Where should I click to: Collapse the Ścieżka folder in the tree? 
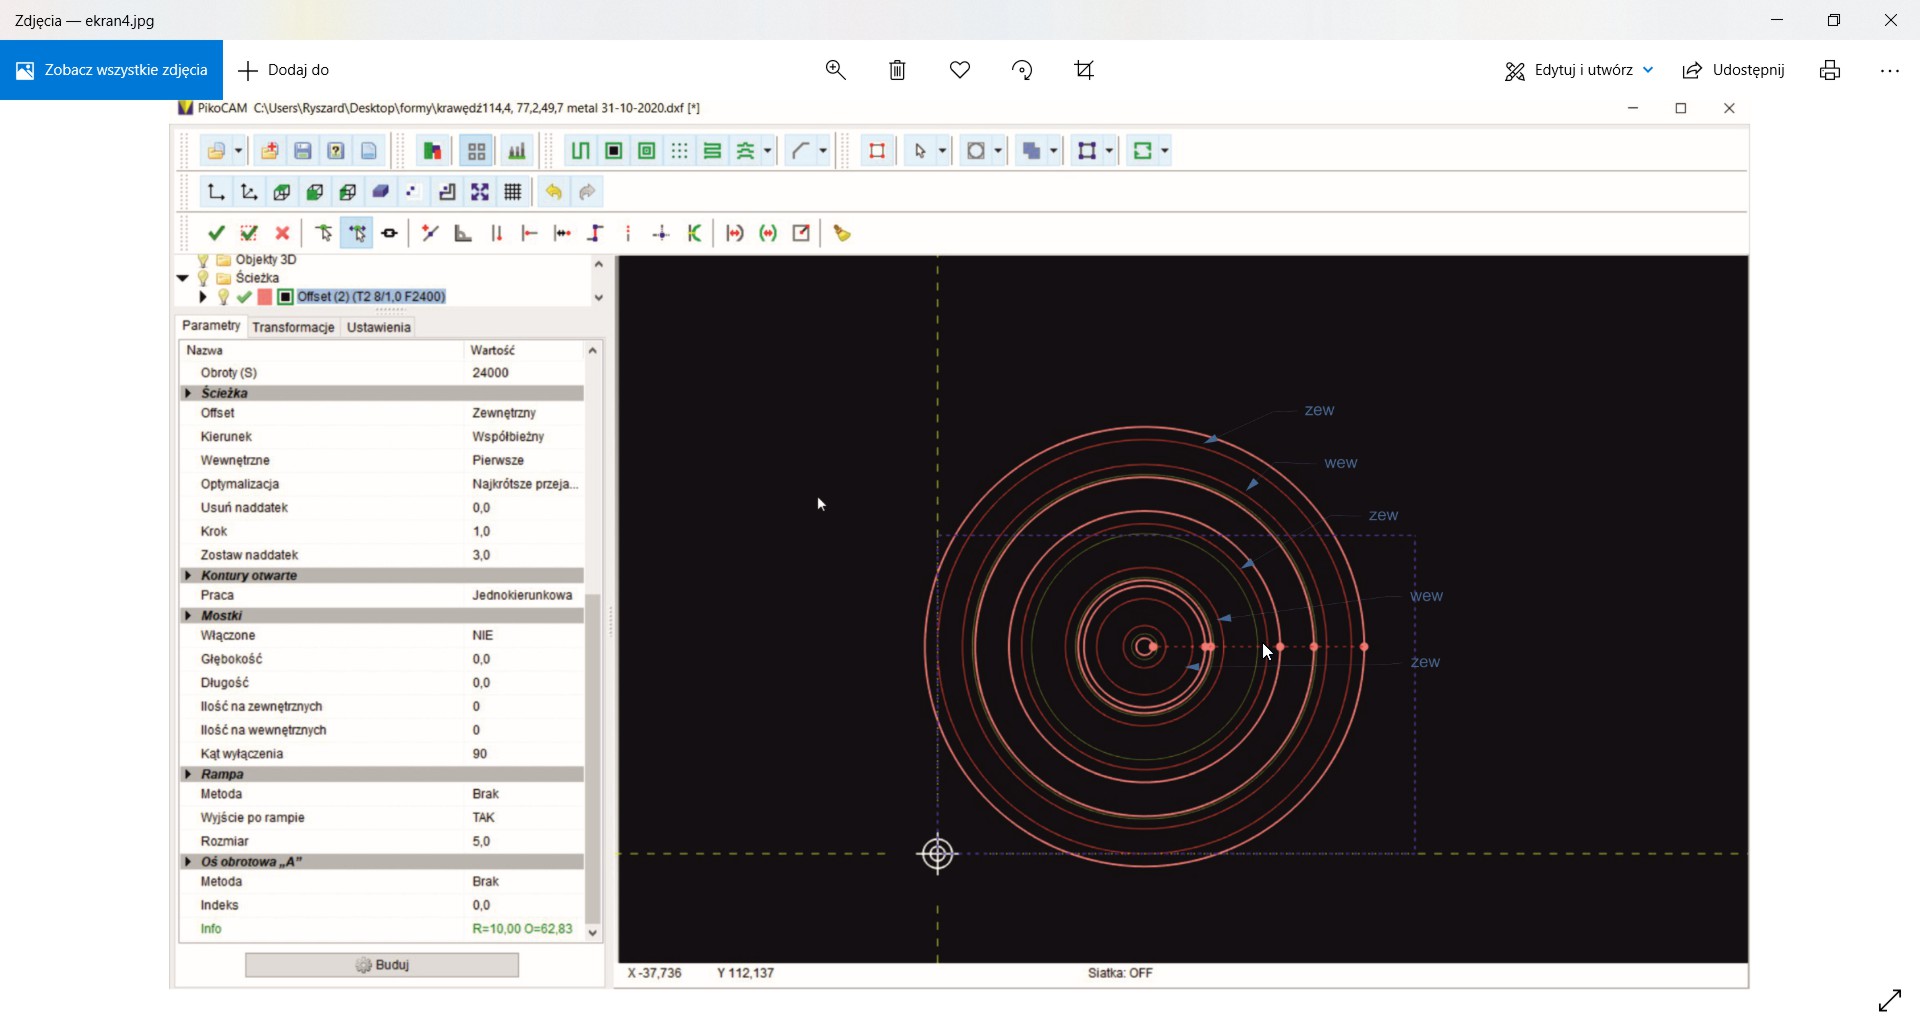pyautogui.click(x=183, y=280)
